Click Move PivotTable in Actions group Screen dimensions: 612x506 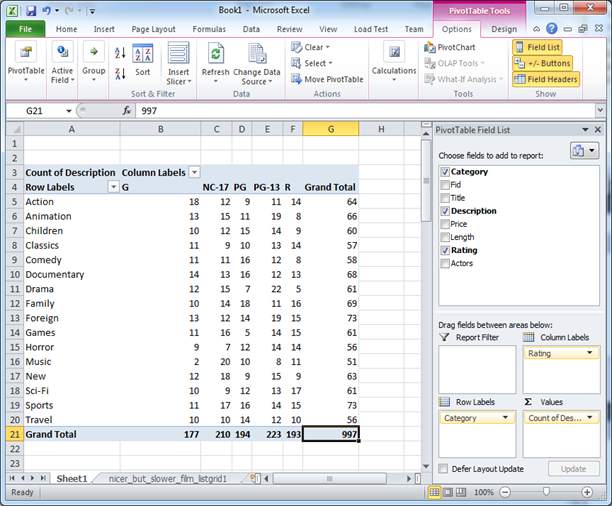pos(327,79)
